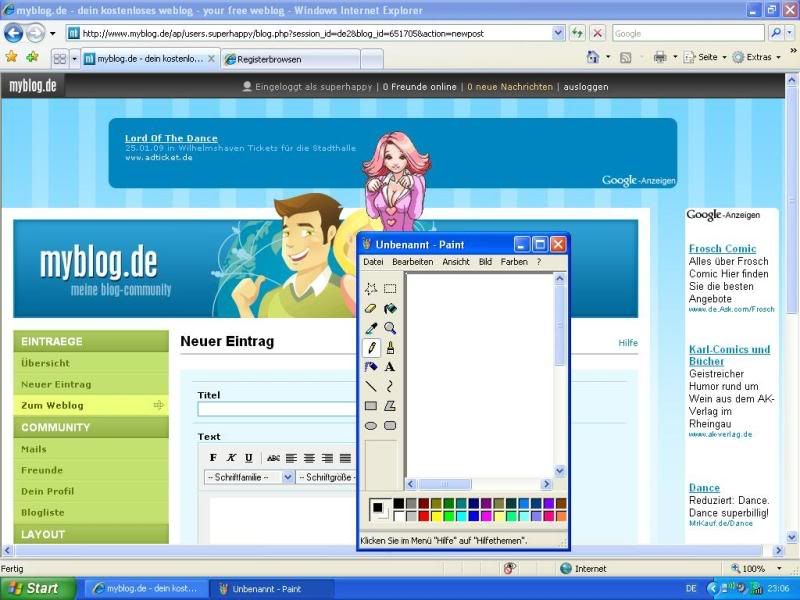Align text left in blog editor
Screen dimensions: 800x600
tap(291, 458)
